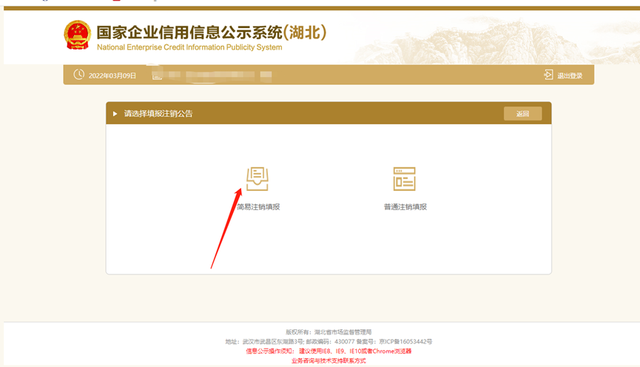Screen dimensions: 640x367
Task: Click the 返回 back button
Action: [x=522, y=113]
